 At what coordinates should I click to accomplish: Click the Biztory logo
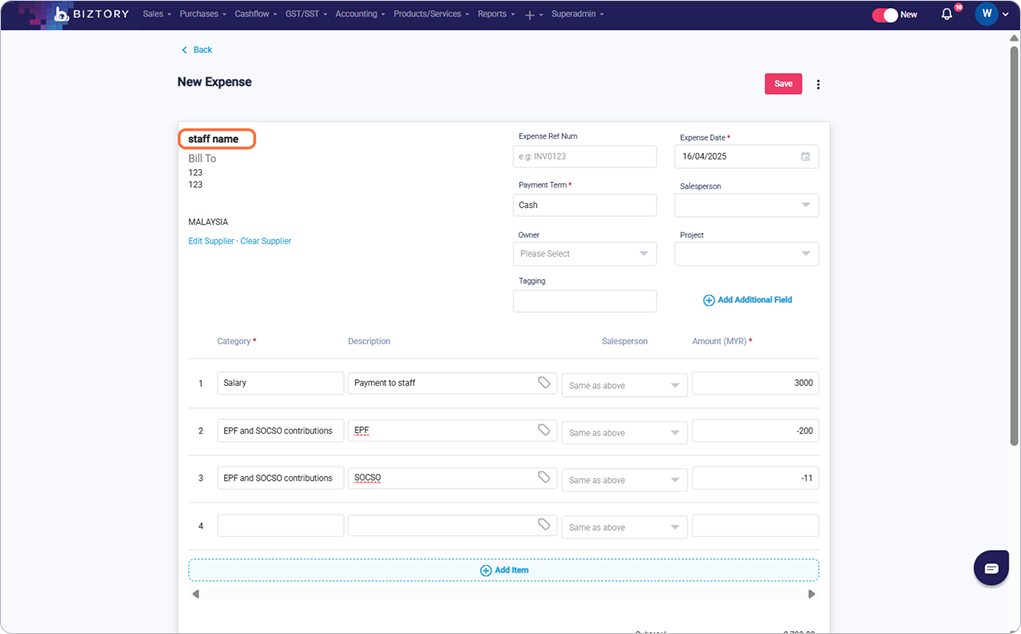pos(91,14)
